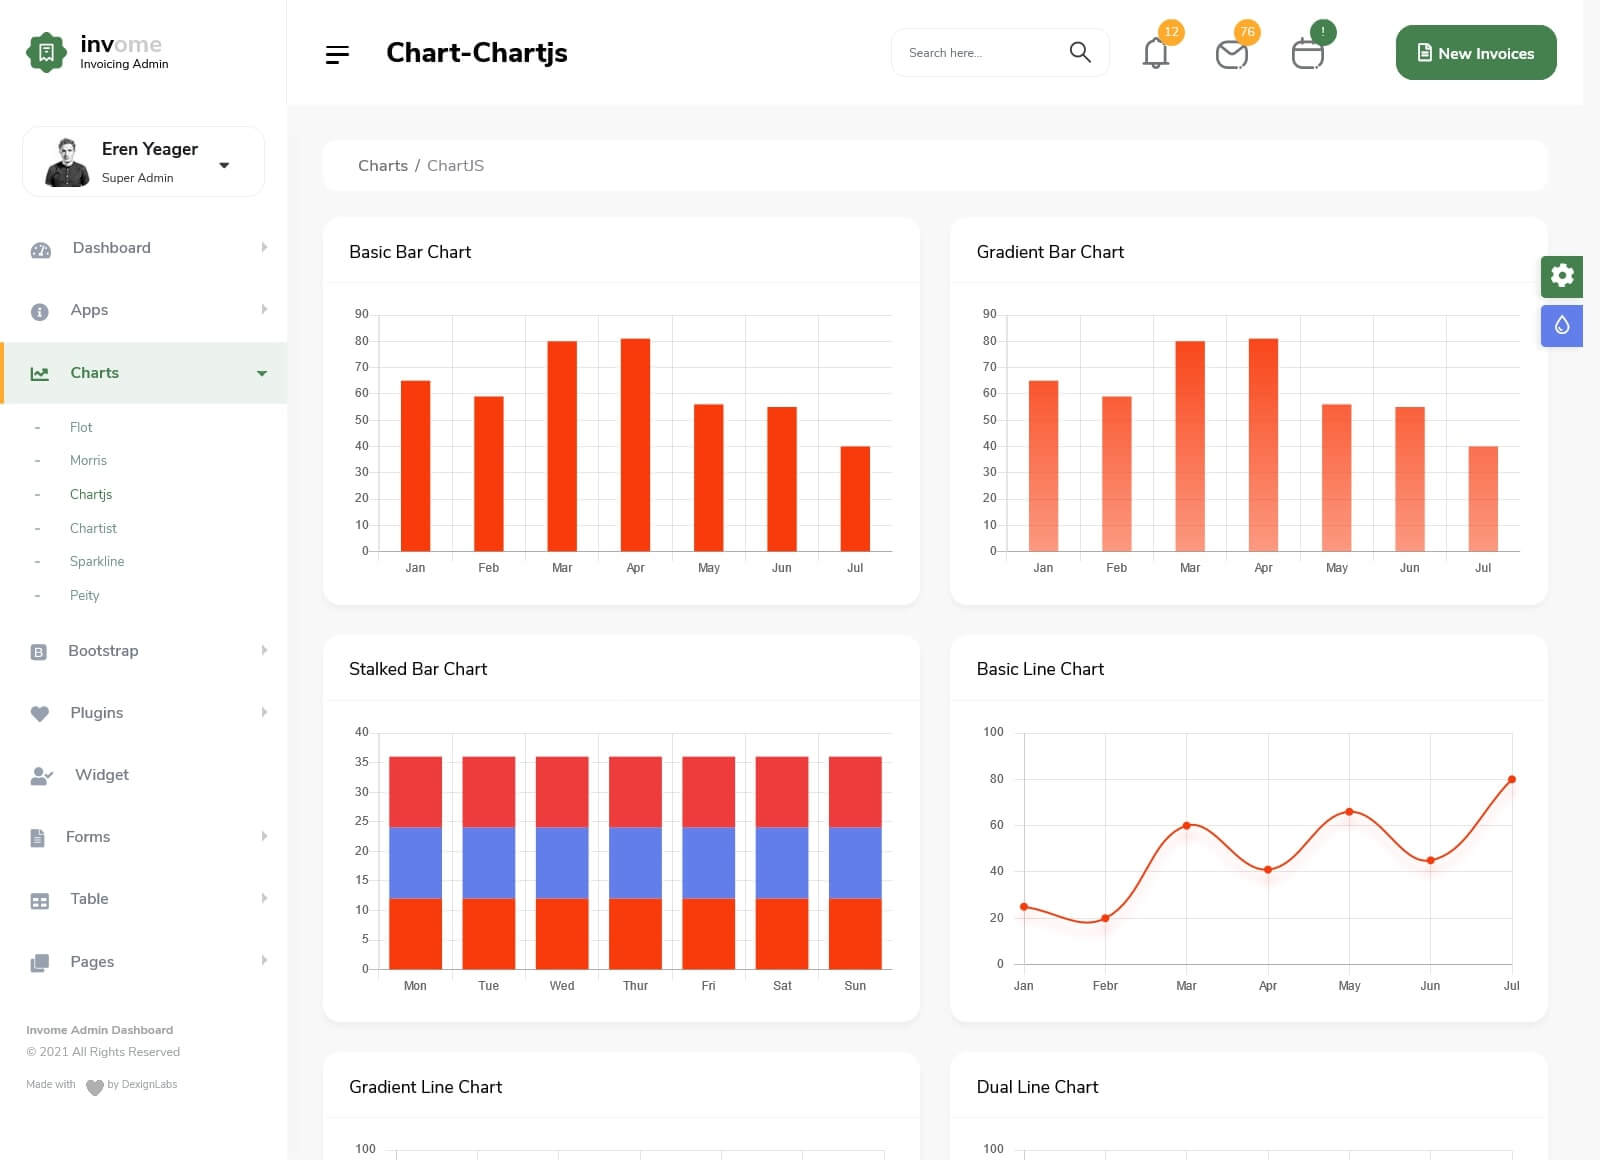1600x1160 pixels.
Task: Open the green settings gear panel
Action: [x=1562, y=276]
